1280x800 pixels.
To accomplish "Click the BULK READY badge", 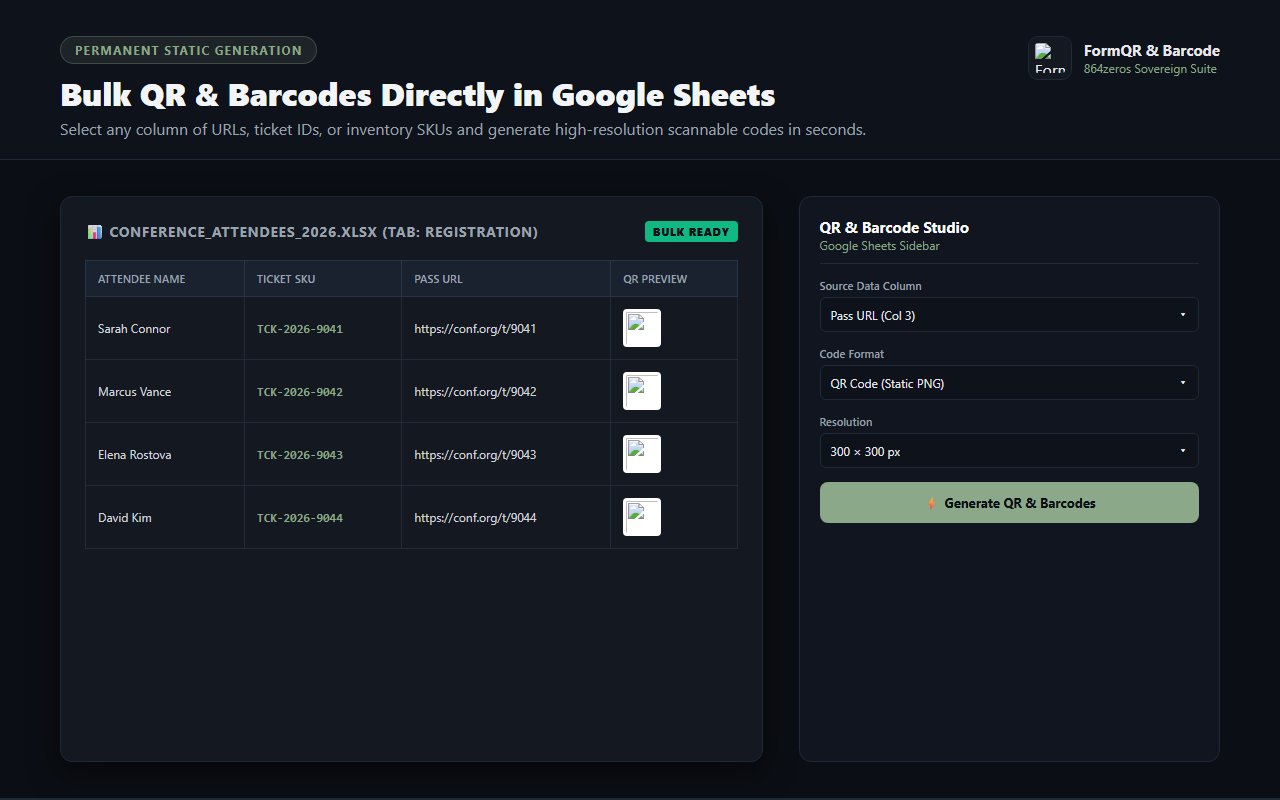I will (x=691, y=232).
